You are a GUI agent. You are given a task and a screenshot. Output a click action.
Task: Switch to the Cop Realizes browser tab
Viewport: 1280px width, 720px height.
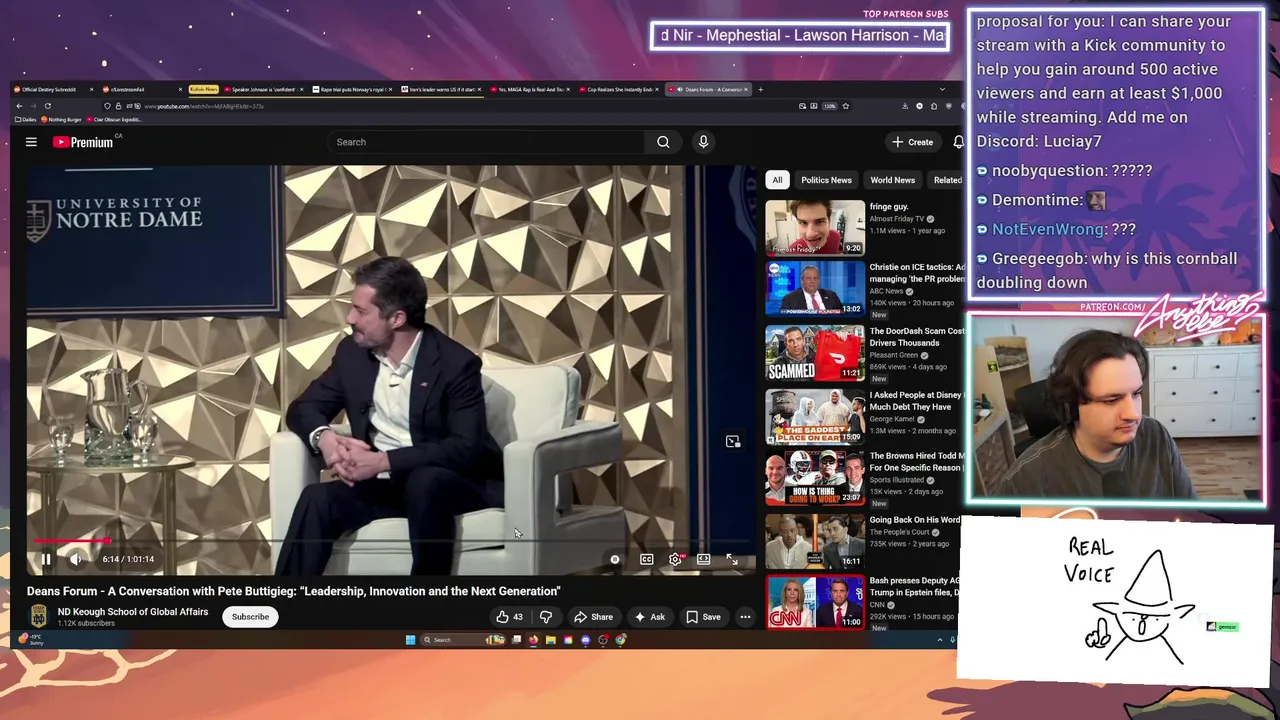(x=618, y=90)
